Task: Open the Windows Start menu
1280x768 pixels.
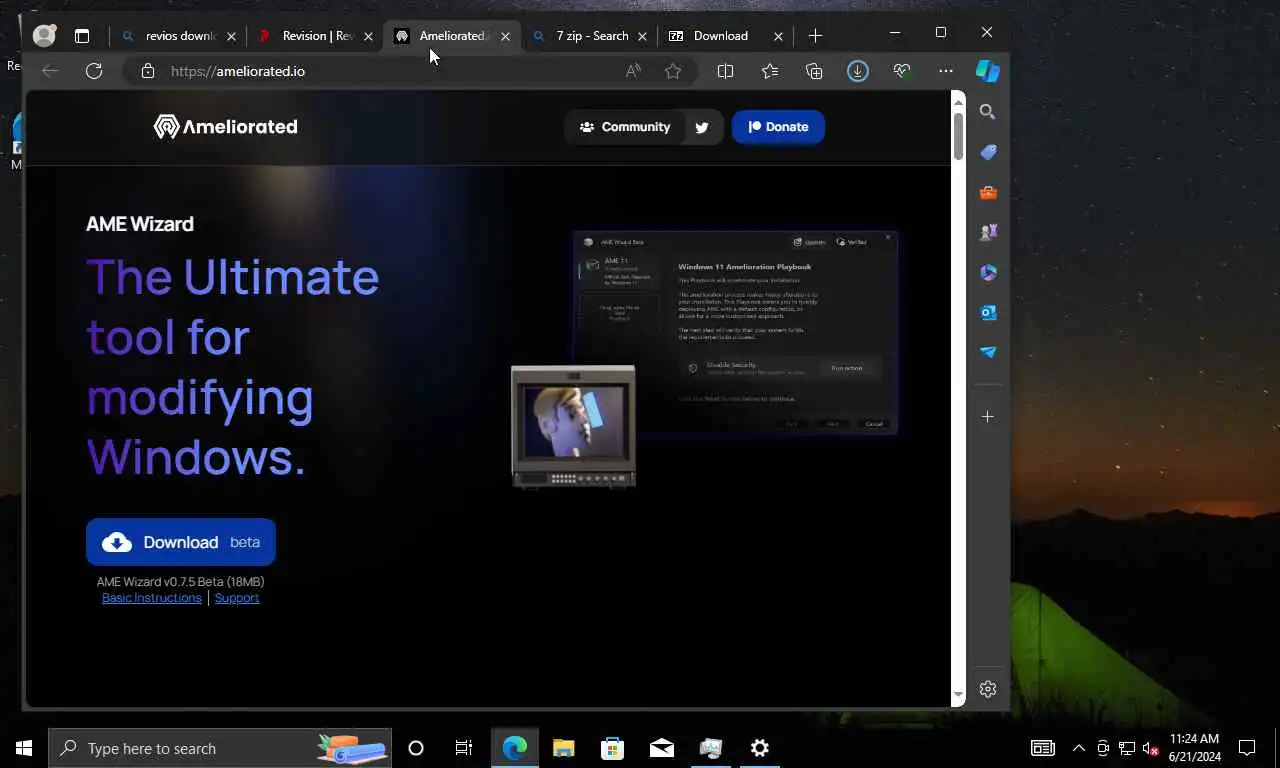Action: click(x=24, y=748)
